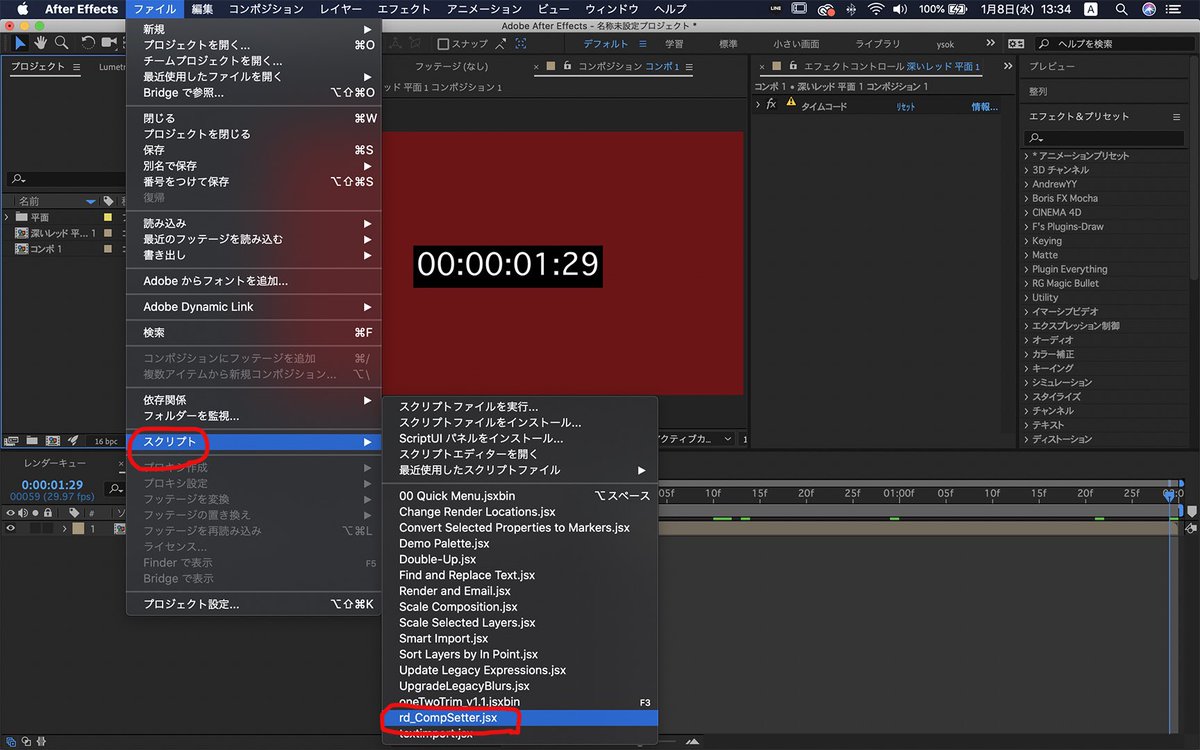Expand layer 1 properties in timeline

pos(66,529)
